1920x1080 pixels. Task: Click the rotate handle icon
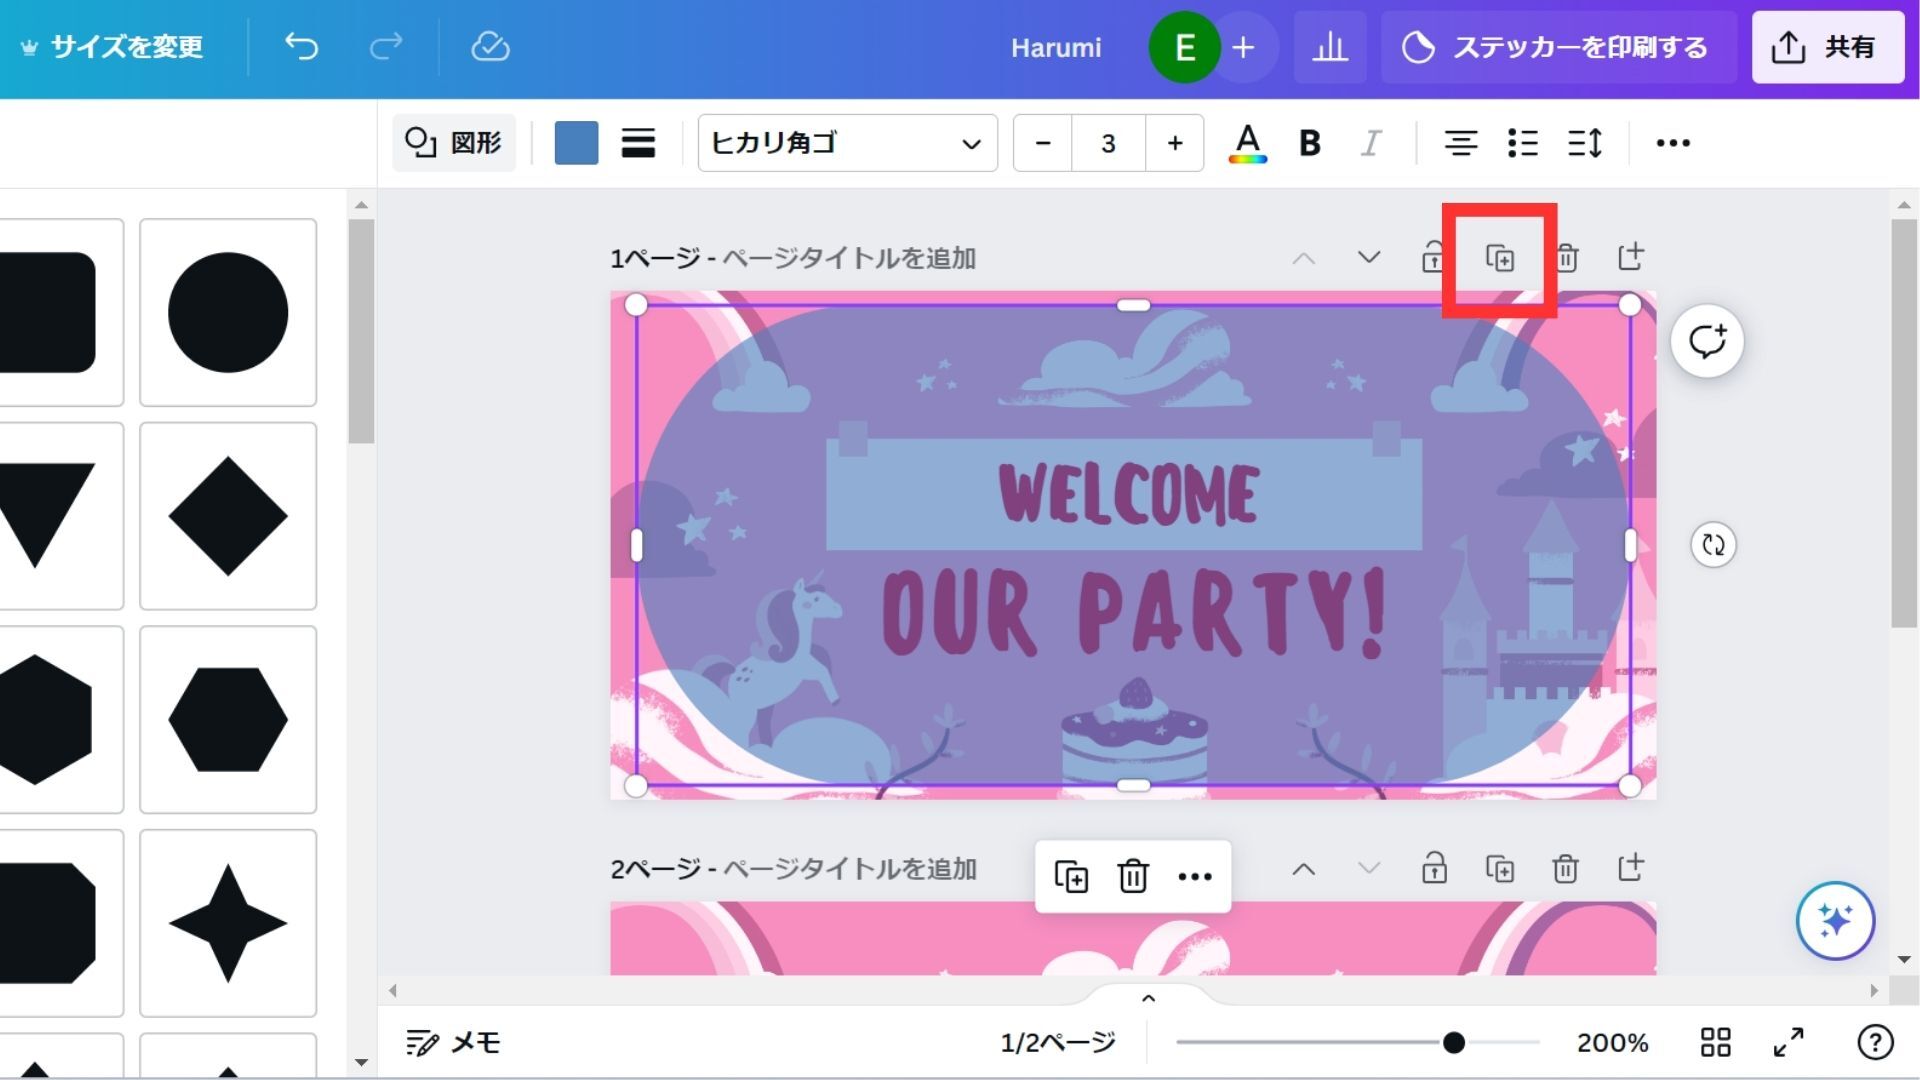click(x=1713, y=545)
